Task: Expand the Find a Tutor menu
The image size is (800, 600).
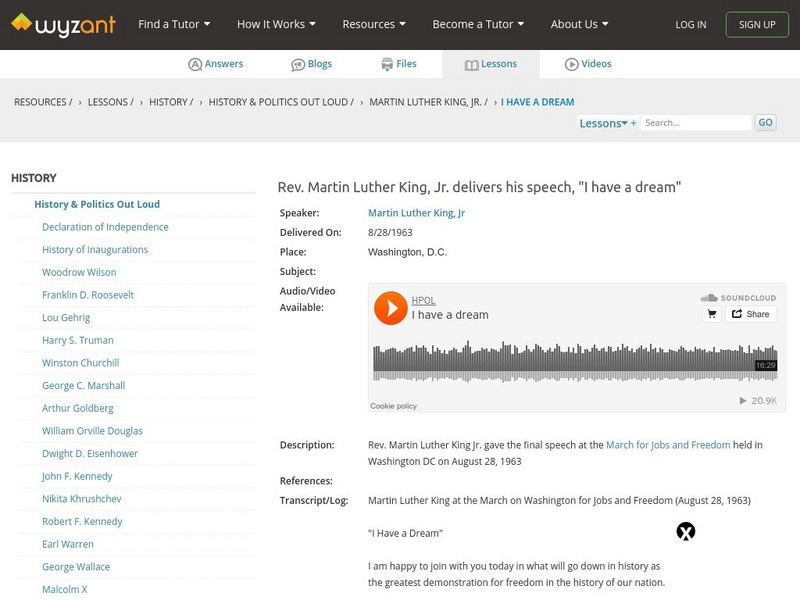Action: [x=174, y=24]
